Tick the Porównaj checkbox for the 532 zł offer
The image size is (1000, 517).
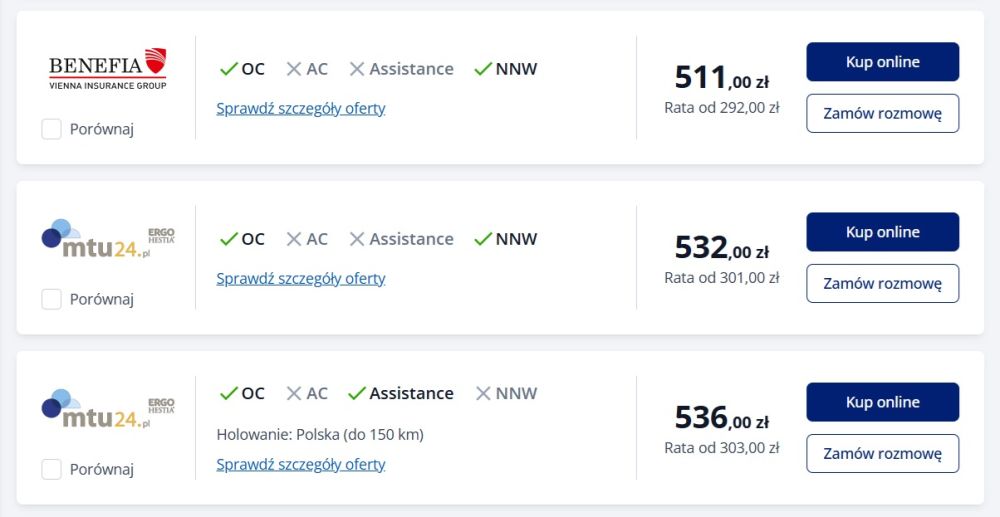[52, 299]
